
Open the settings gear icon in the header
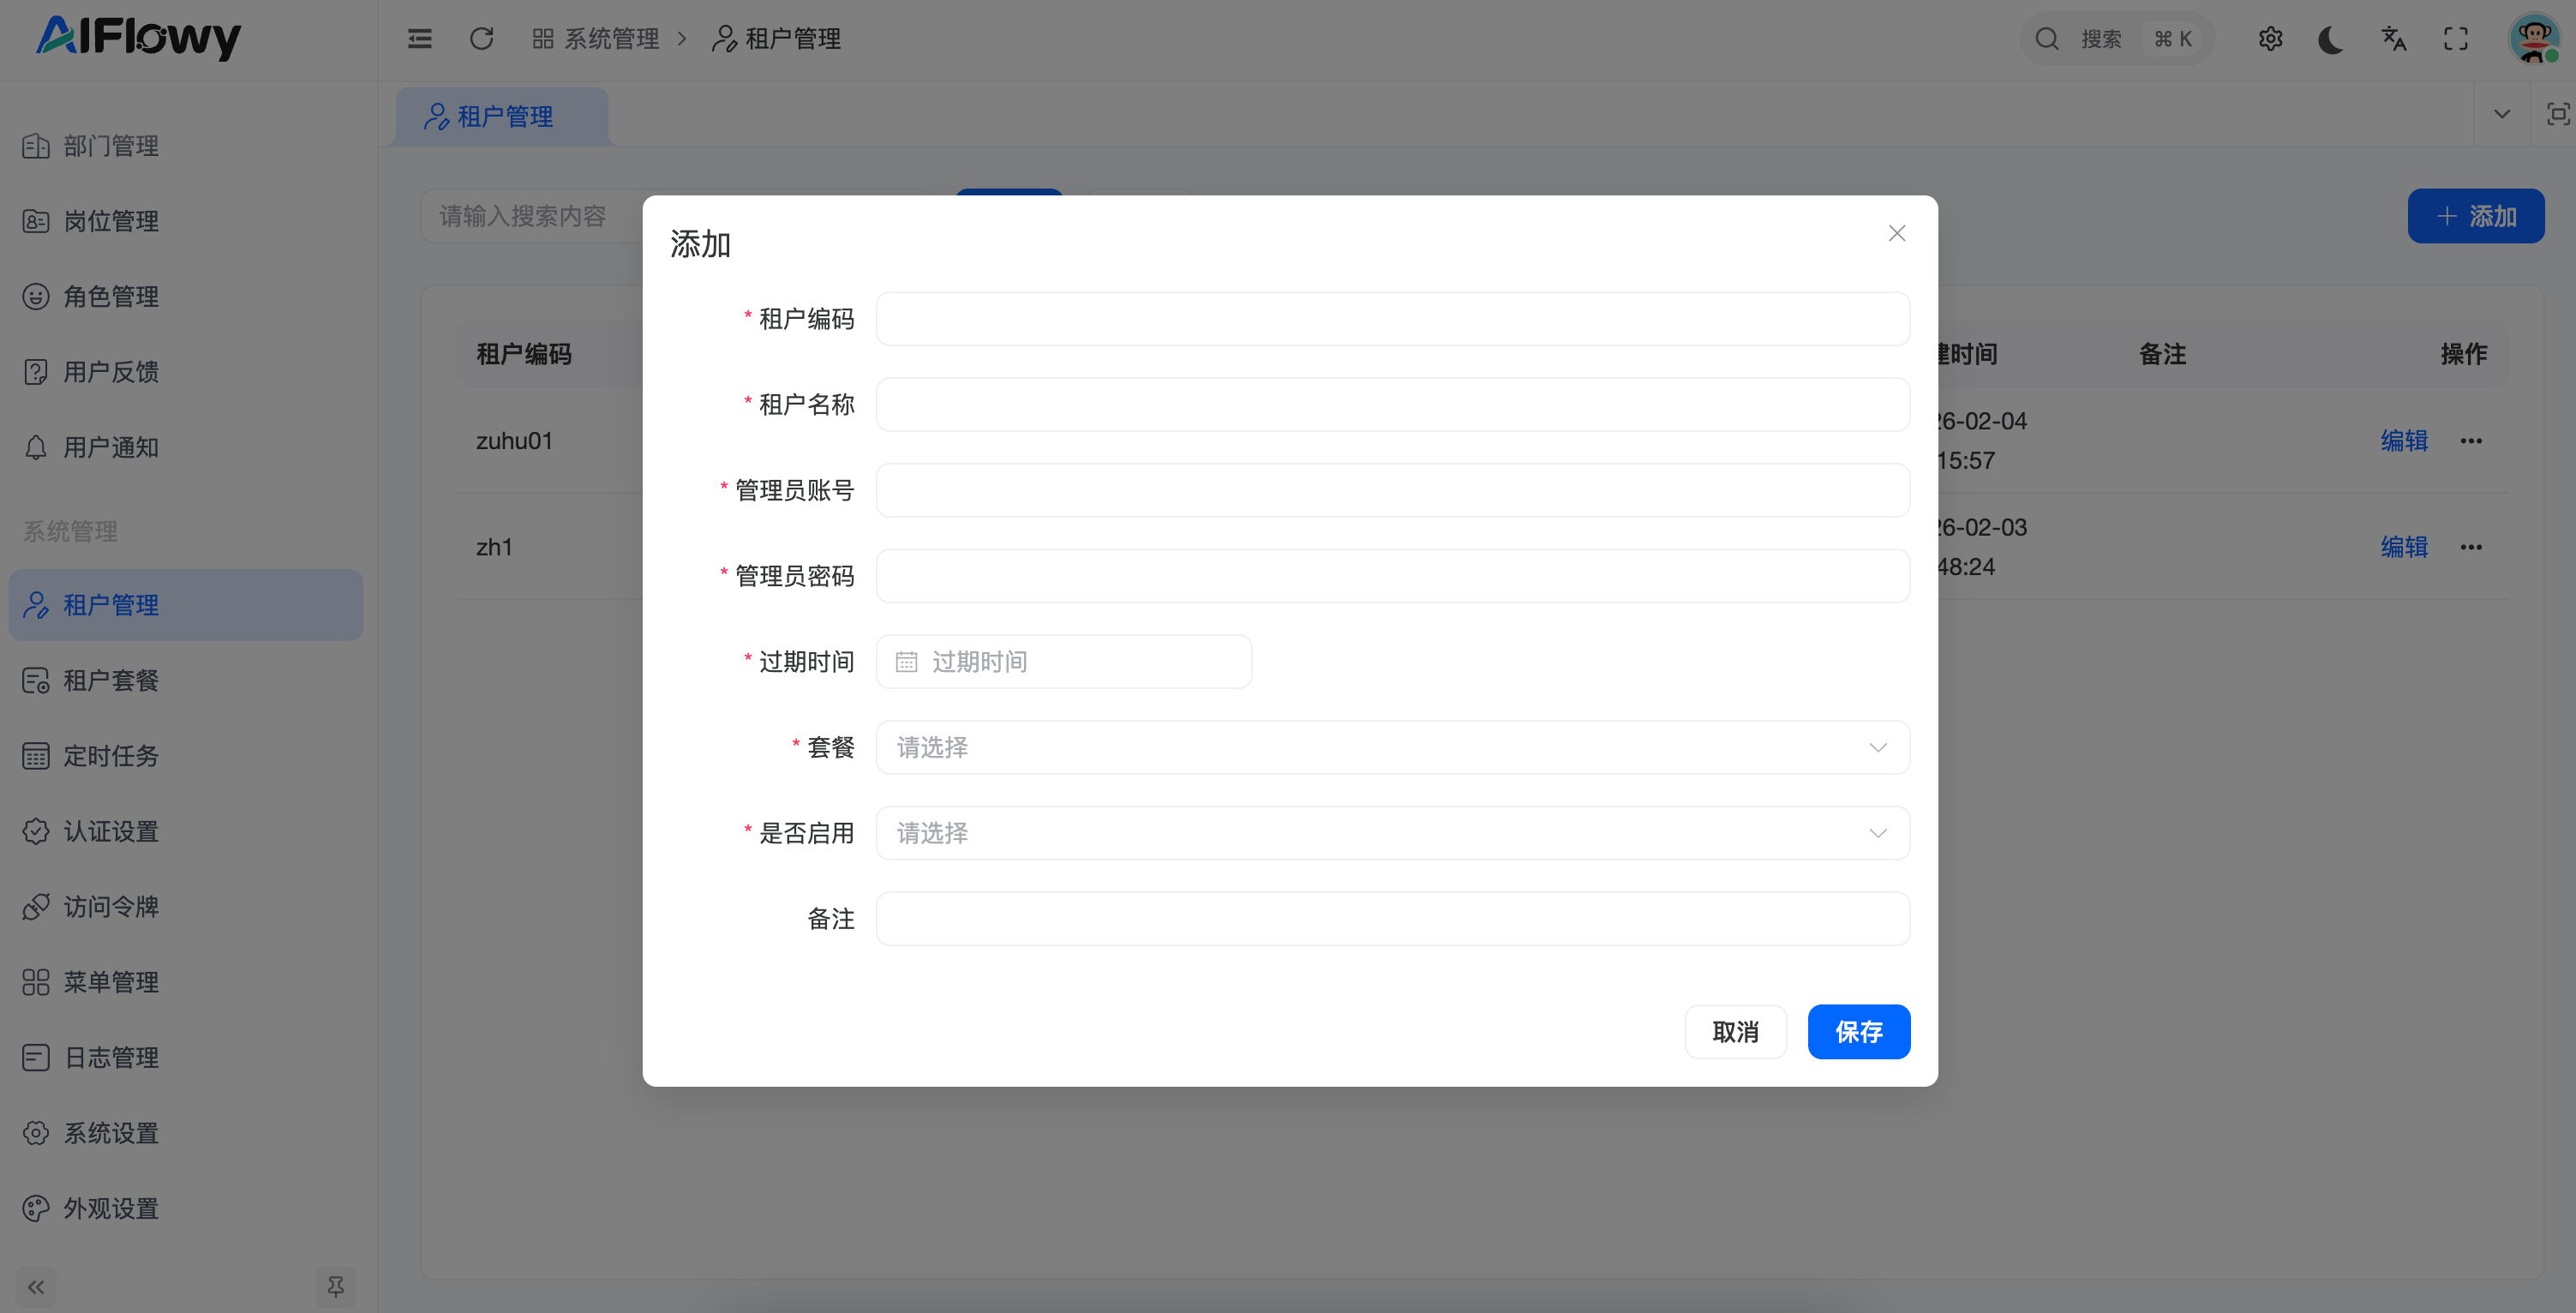[2270, 39]
